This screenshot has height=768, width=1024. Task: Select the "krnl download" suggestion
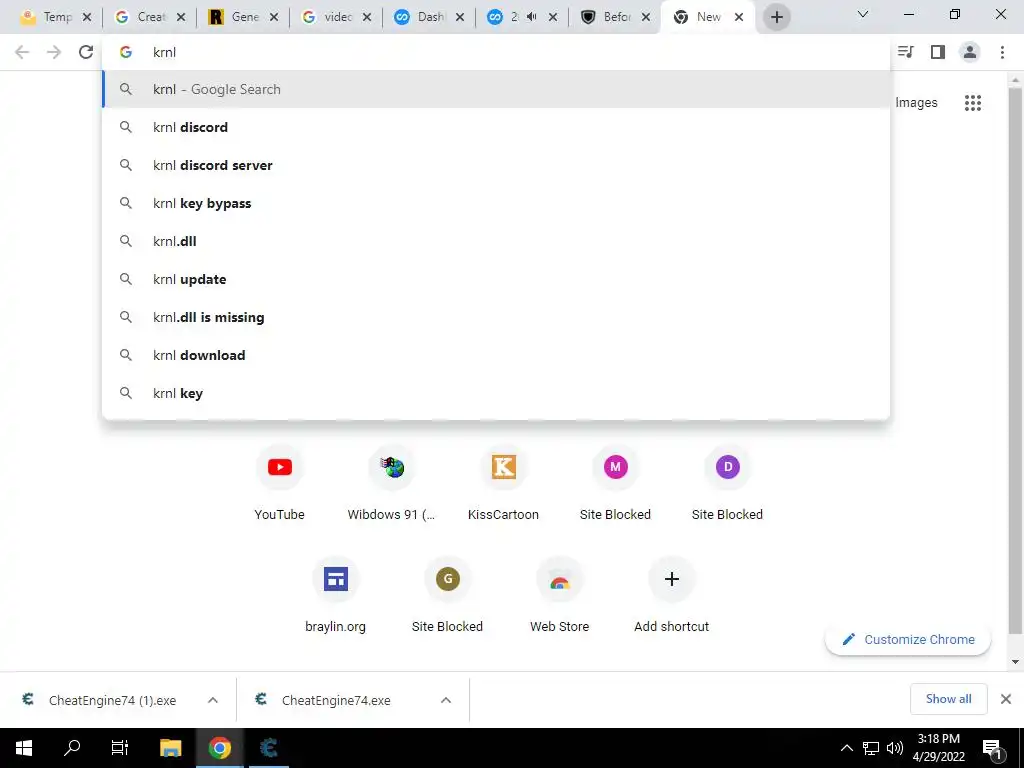point(496,355)
